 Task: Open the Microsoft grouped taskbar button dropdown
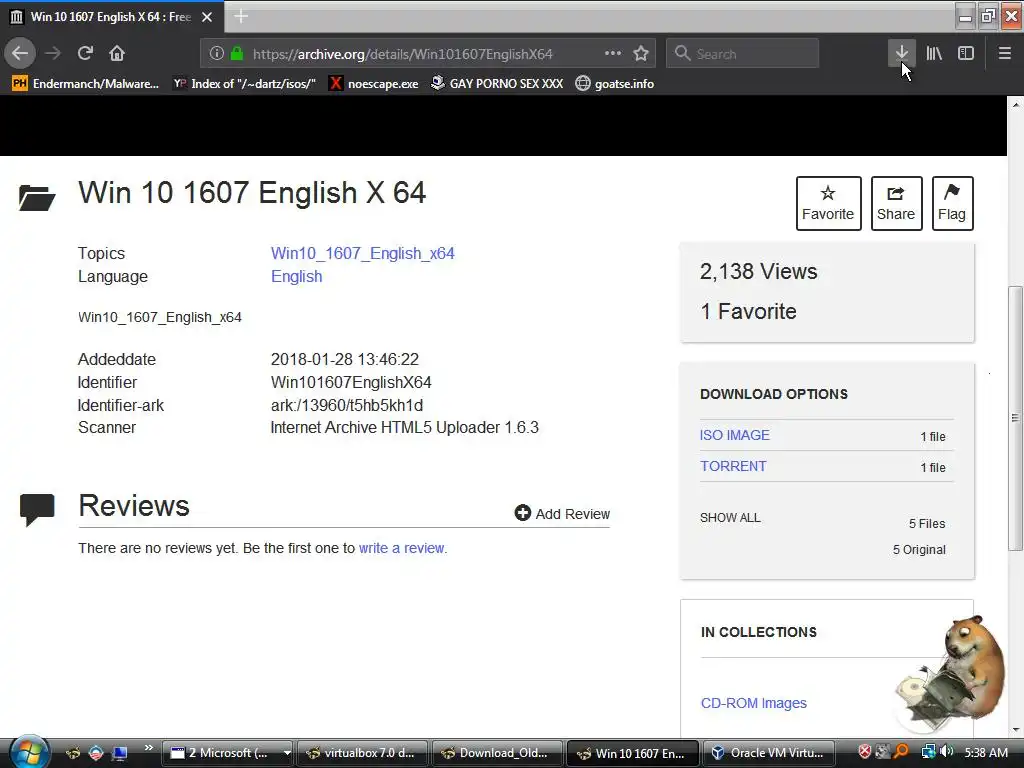[x=287, y=753]
